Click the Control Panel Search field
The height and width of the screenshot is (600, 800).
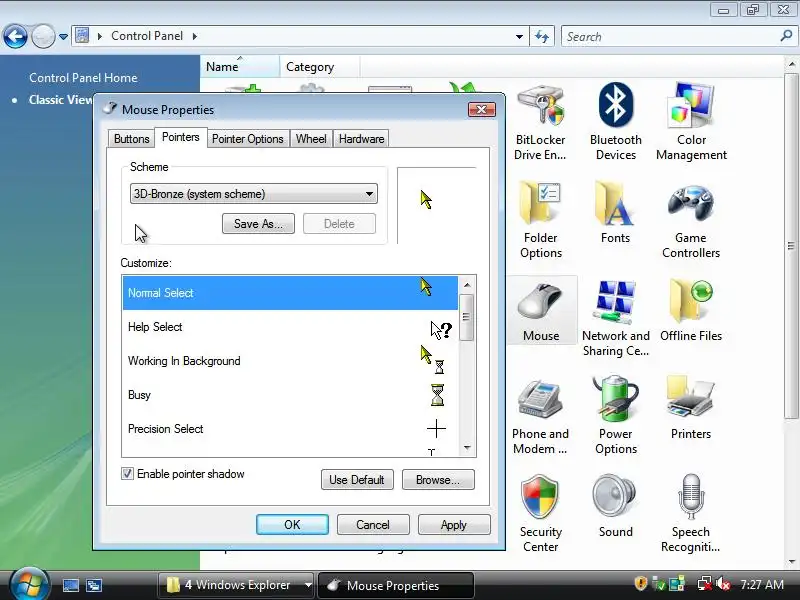(671, 37)
